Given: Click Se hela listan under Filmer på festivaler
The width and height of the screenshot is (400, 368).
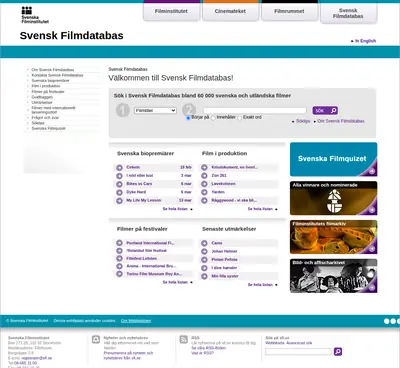Looking at the screenshot, I should (175, 282).
